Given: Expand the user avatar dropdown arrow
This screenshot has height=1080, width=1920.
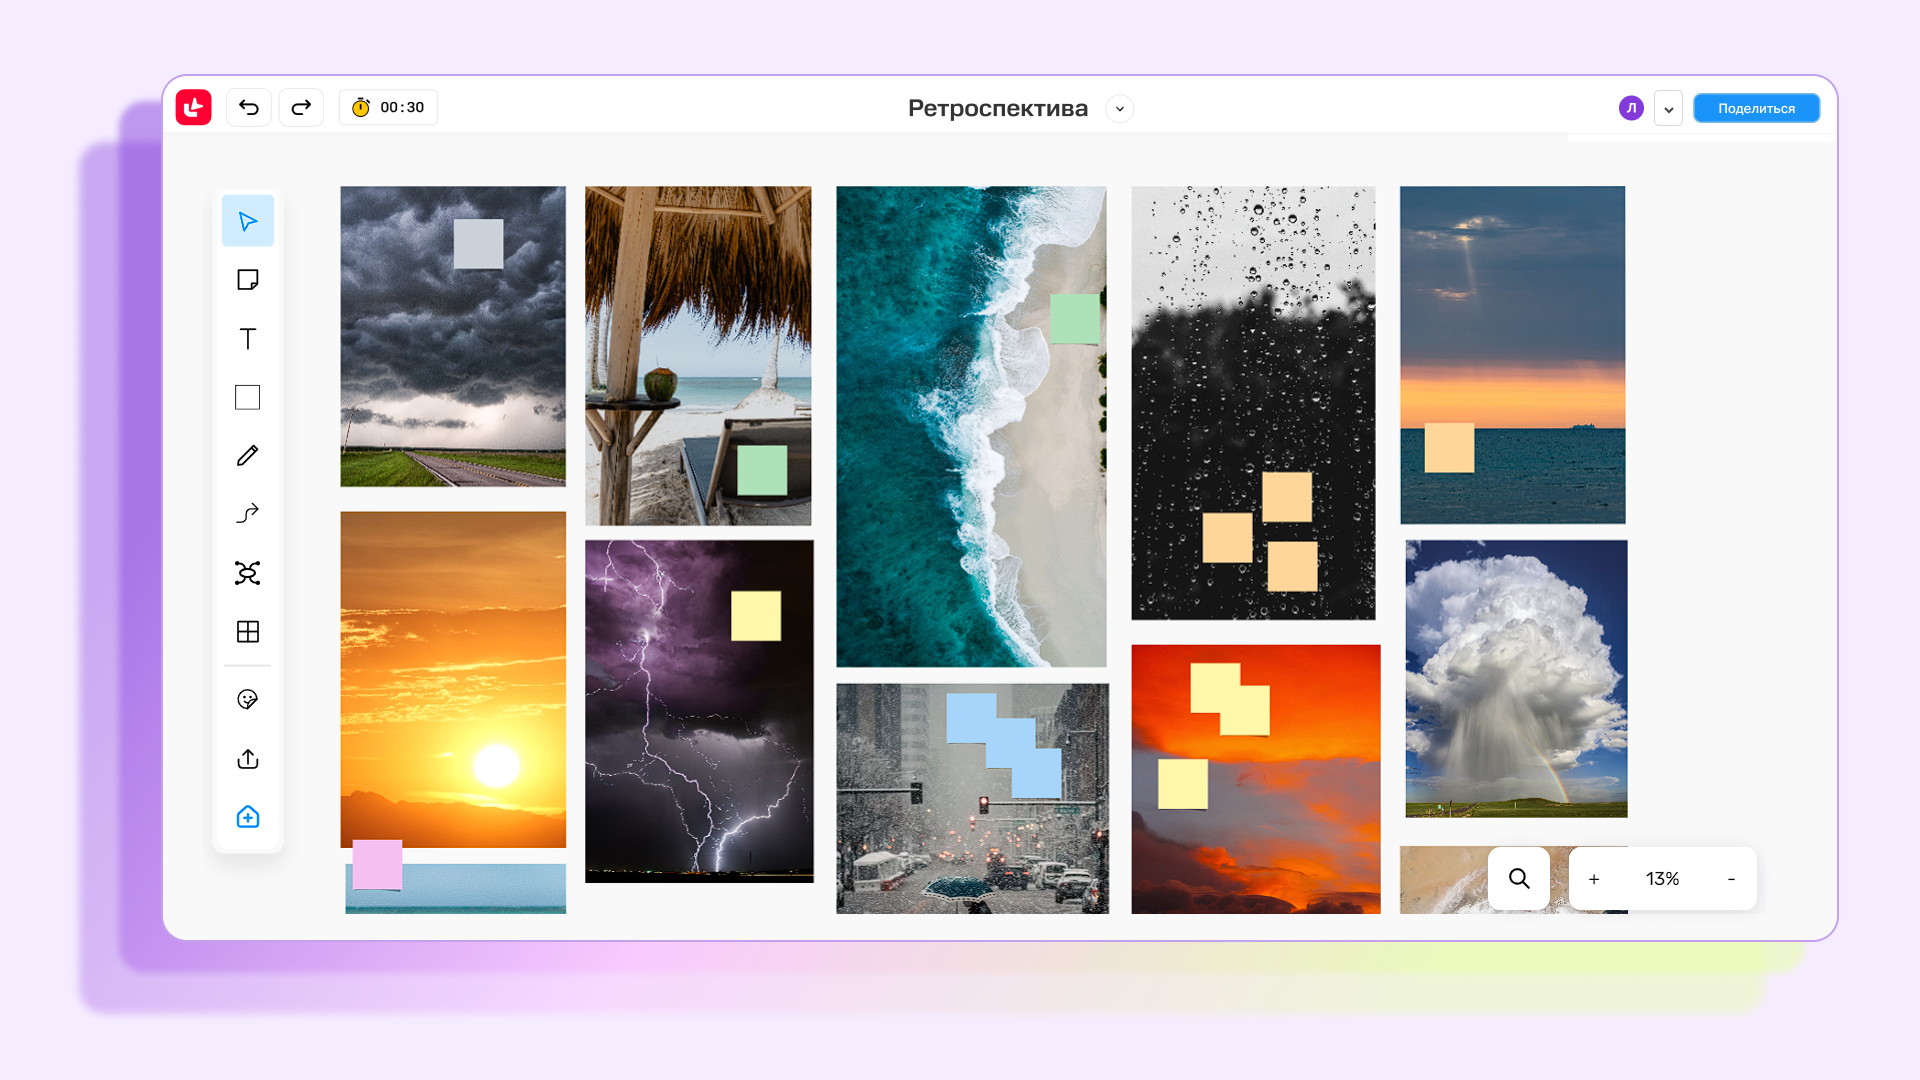Looking at the screenshot, I should (x=1668, y=109).
